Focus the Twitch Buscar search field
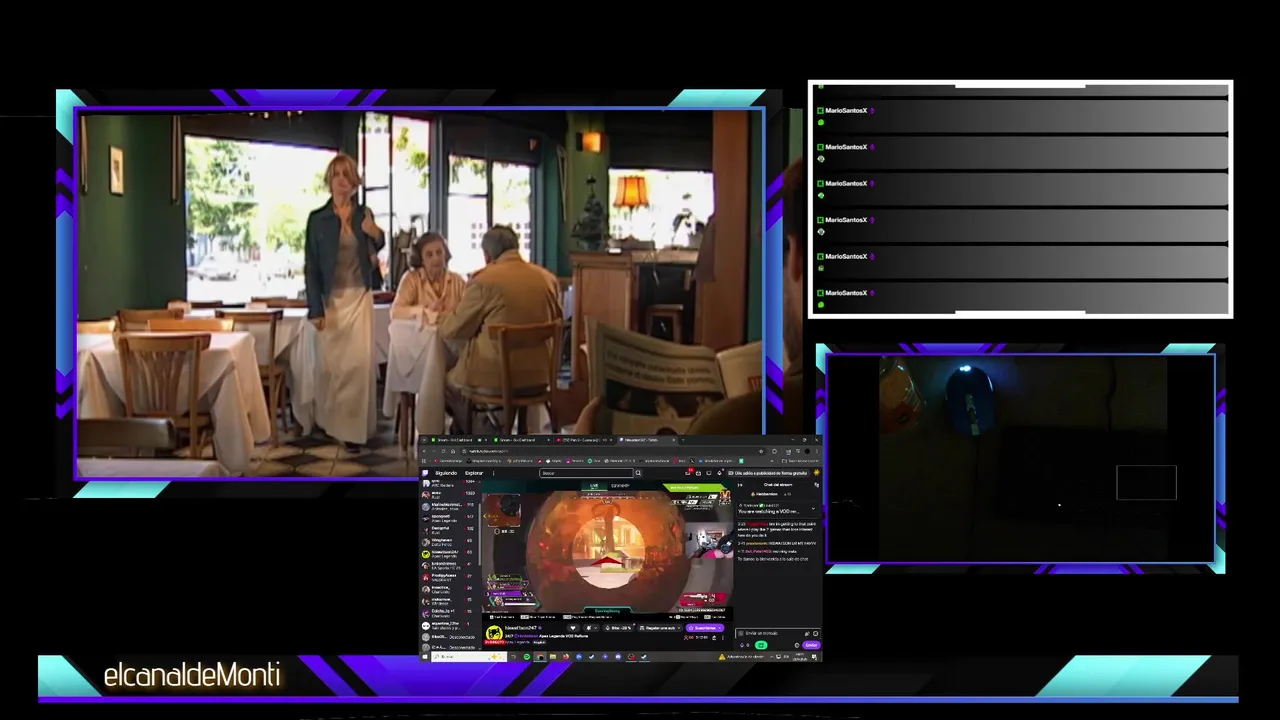Screen dimensions: 1280x720 click(587, 473)
